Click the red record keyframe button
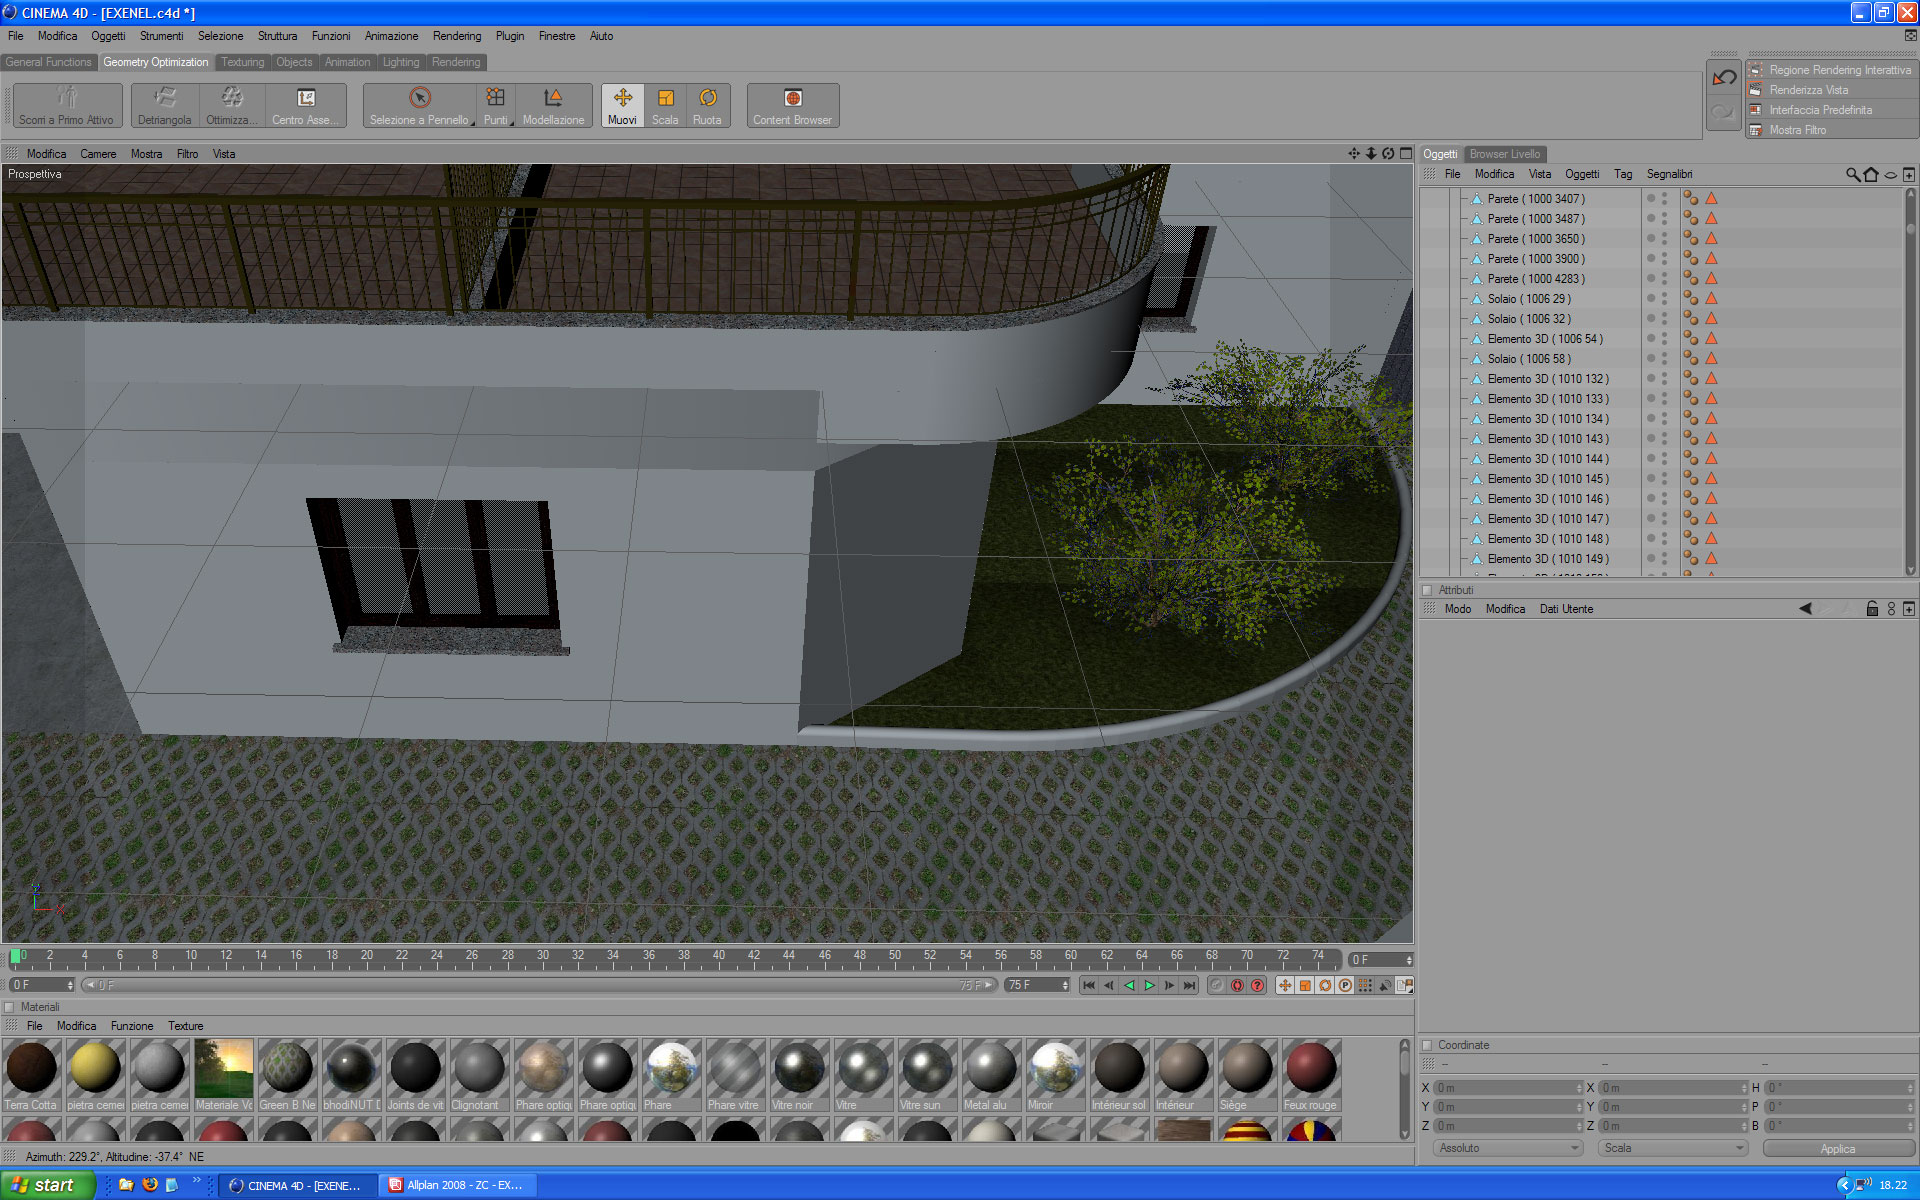This screenshot has height=1200, width=1920. (x=1237, y=985)
